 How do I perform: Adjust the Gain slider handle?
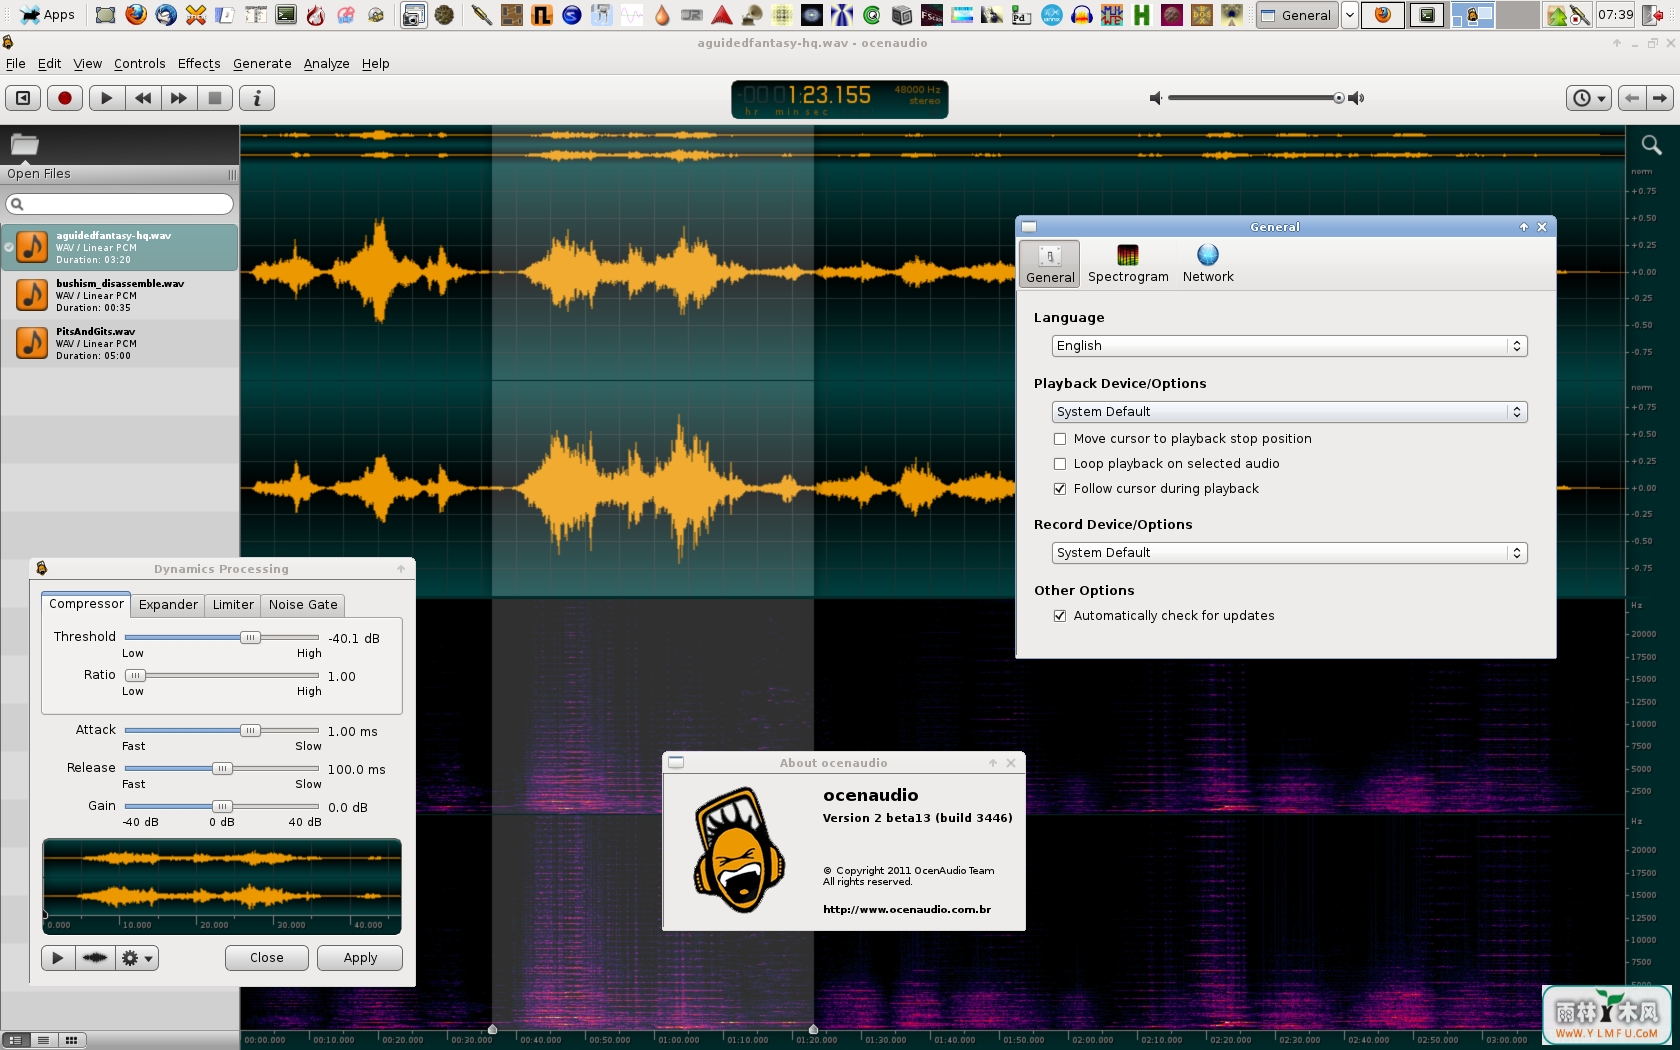click(222, 806)
